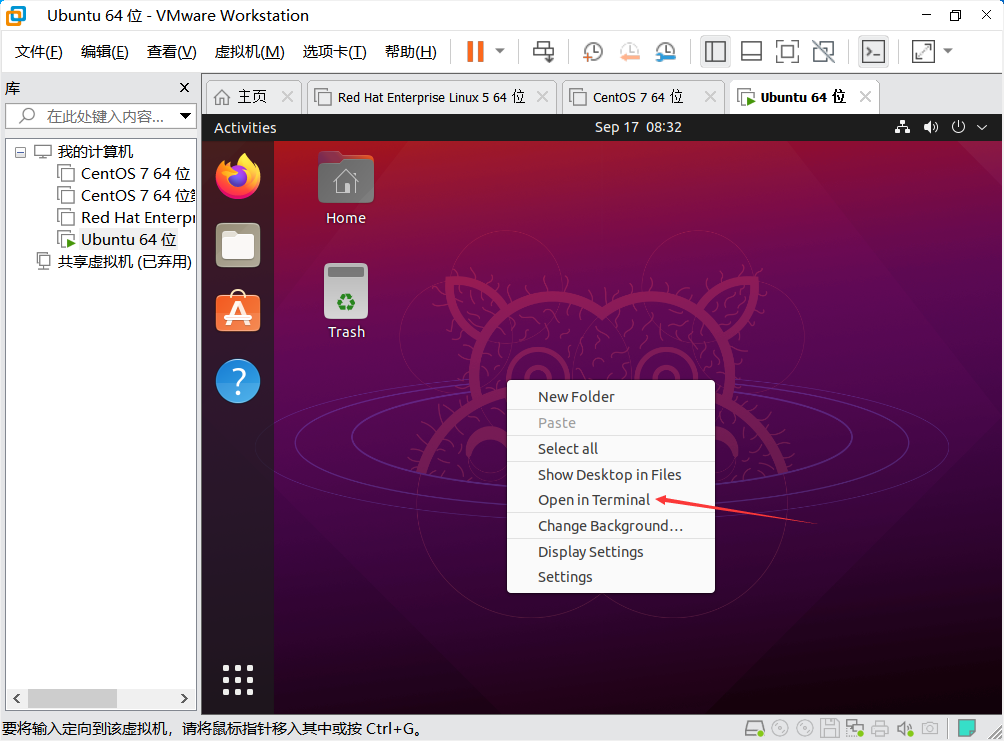Launch Firefox from the Ubuntu dock
This screenshot has width=1004, height=741.
[238, 177]
